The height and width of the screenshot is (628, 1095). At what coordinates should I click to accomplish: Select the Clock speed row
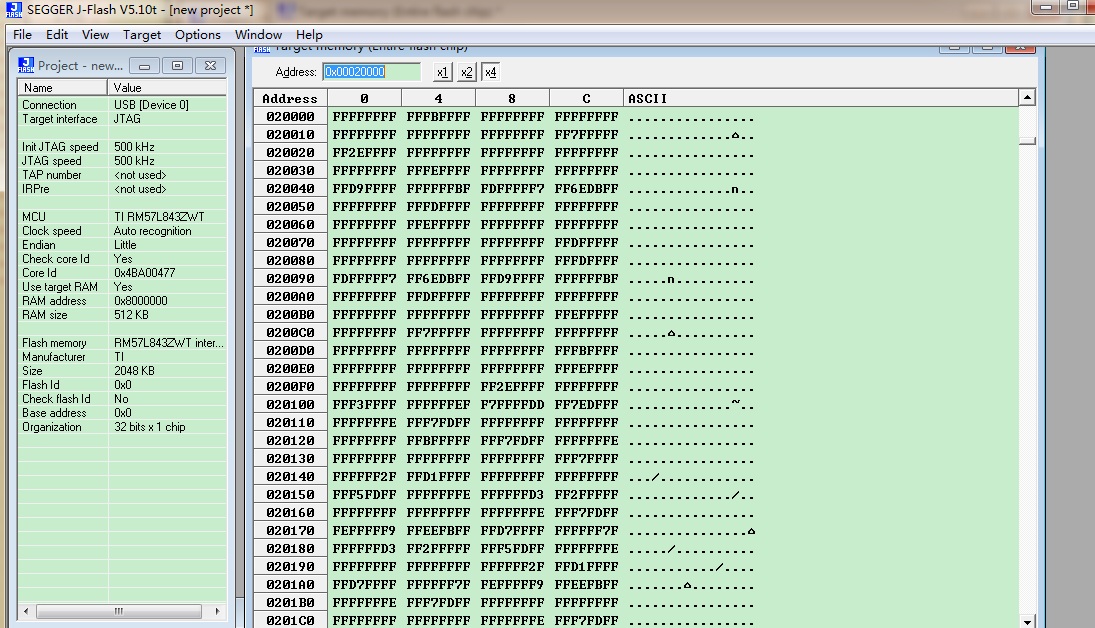pos(122,231)
